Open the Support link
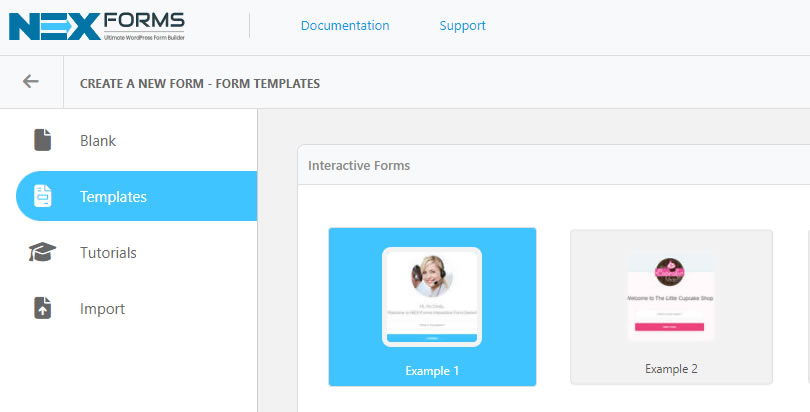Image resolution: width=810 pixels, height=412 pixels. pyautogui.click(x=462, y=26)
